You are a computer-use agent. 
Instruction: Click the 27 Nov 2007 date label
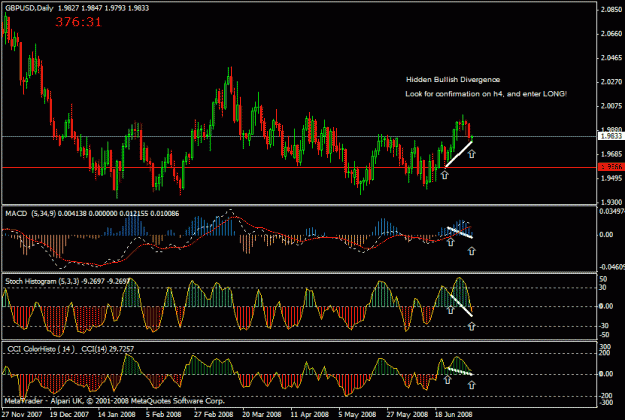click(22, 414)
